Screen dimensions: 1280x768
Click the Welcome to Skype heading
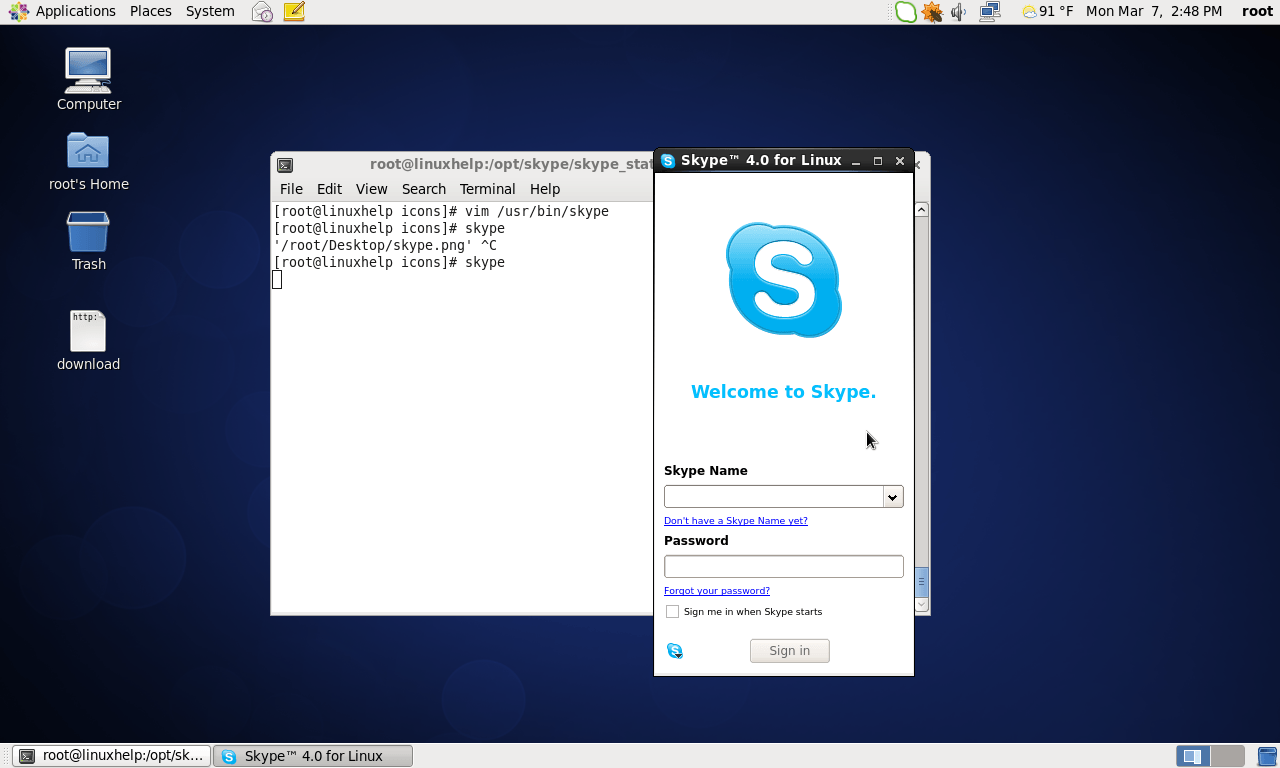(783, 392)
